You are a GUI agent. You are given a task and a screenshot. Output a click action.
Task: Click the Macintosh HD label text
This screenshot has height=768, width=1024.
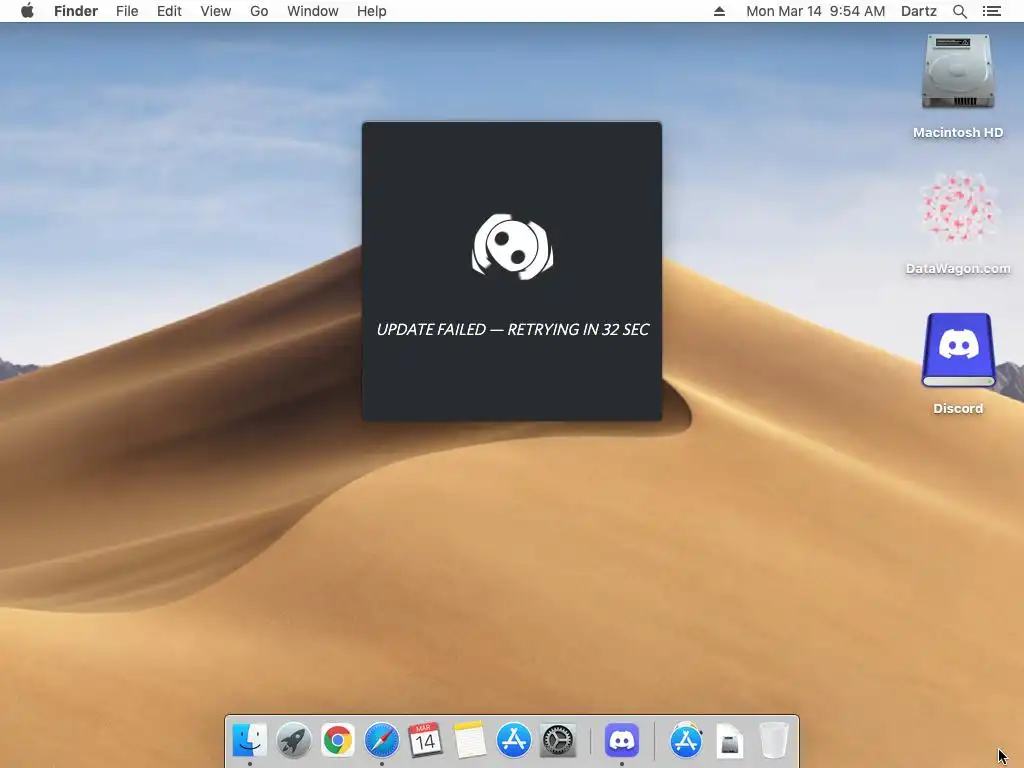[958, 133]
